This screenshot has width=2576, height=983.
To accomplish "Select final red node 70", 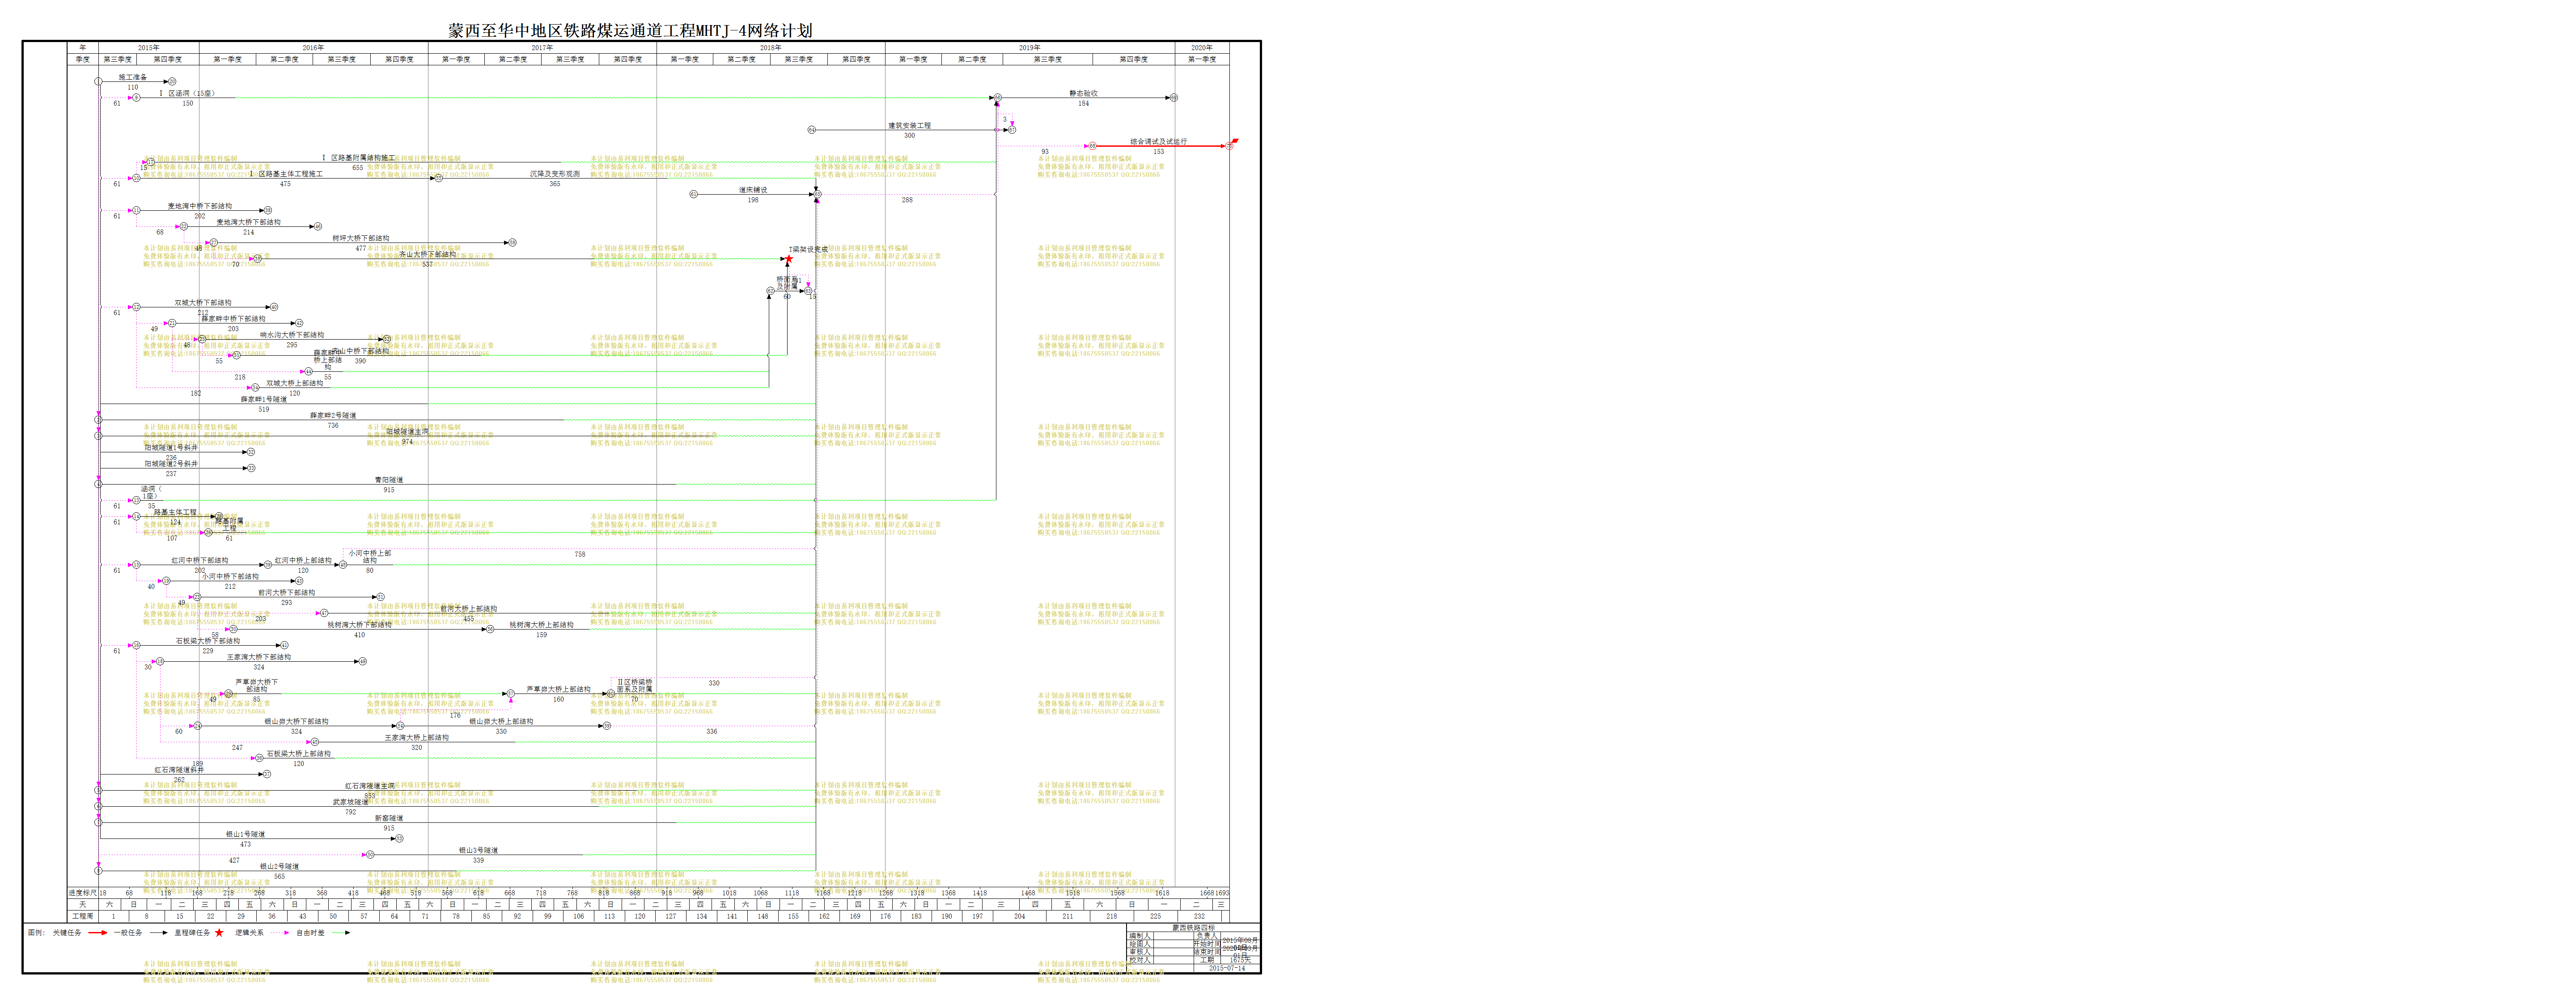I will tap(1229, 145).
